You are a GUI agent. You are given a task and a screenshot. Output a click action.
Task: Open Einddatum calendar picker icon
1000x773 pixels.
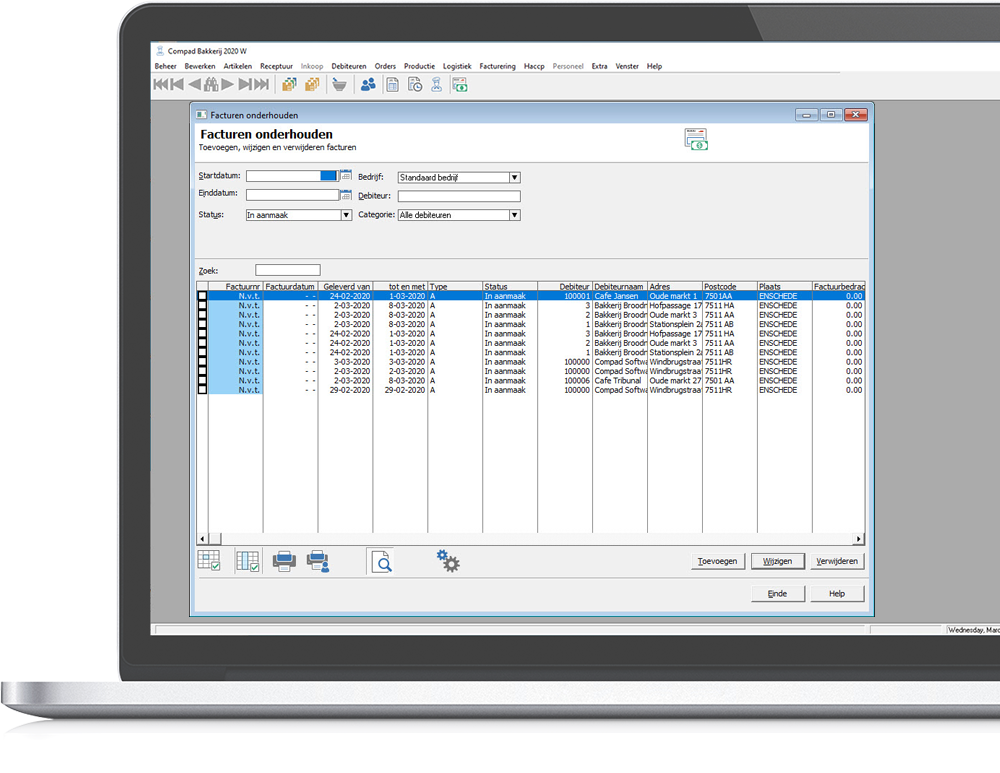(346, 195)
